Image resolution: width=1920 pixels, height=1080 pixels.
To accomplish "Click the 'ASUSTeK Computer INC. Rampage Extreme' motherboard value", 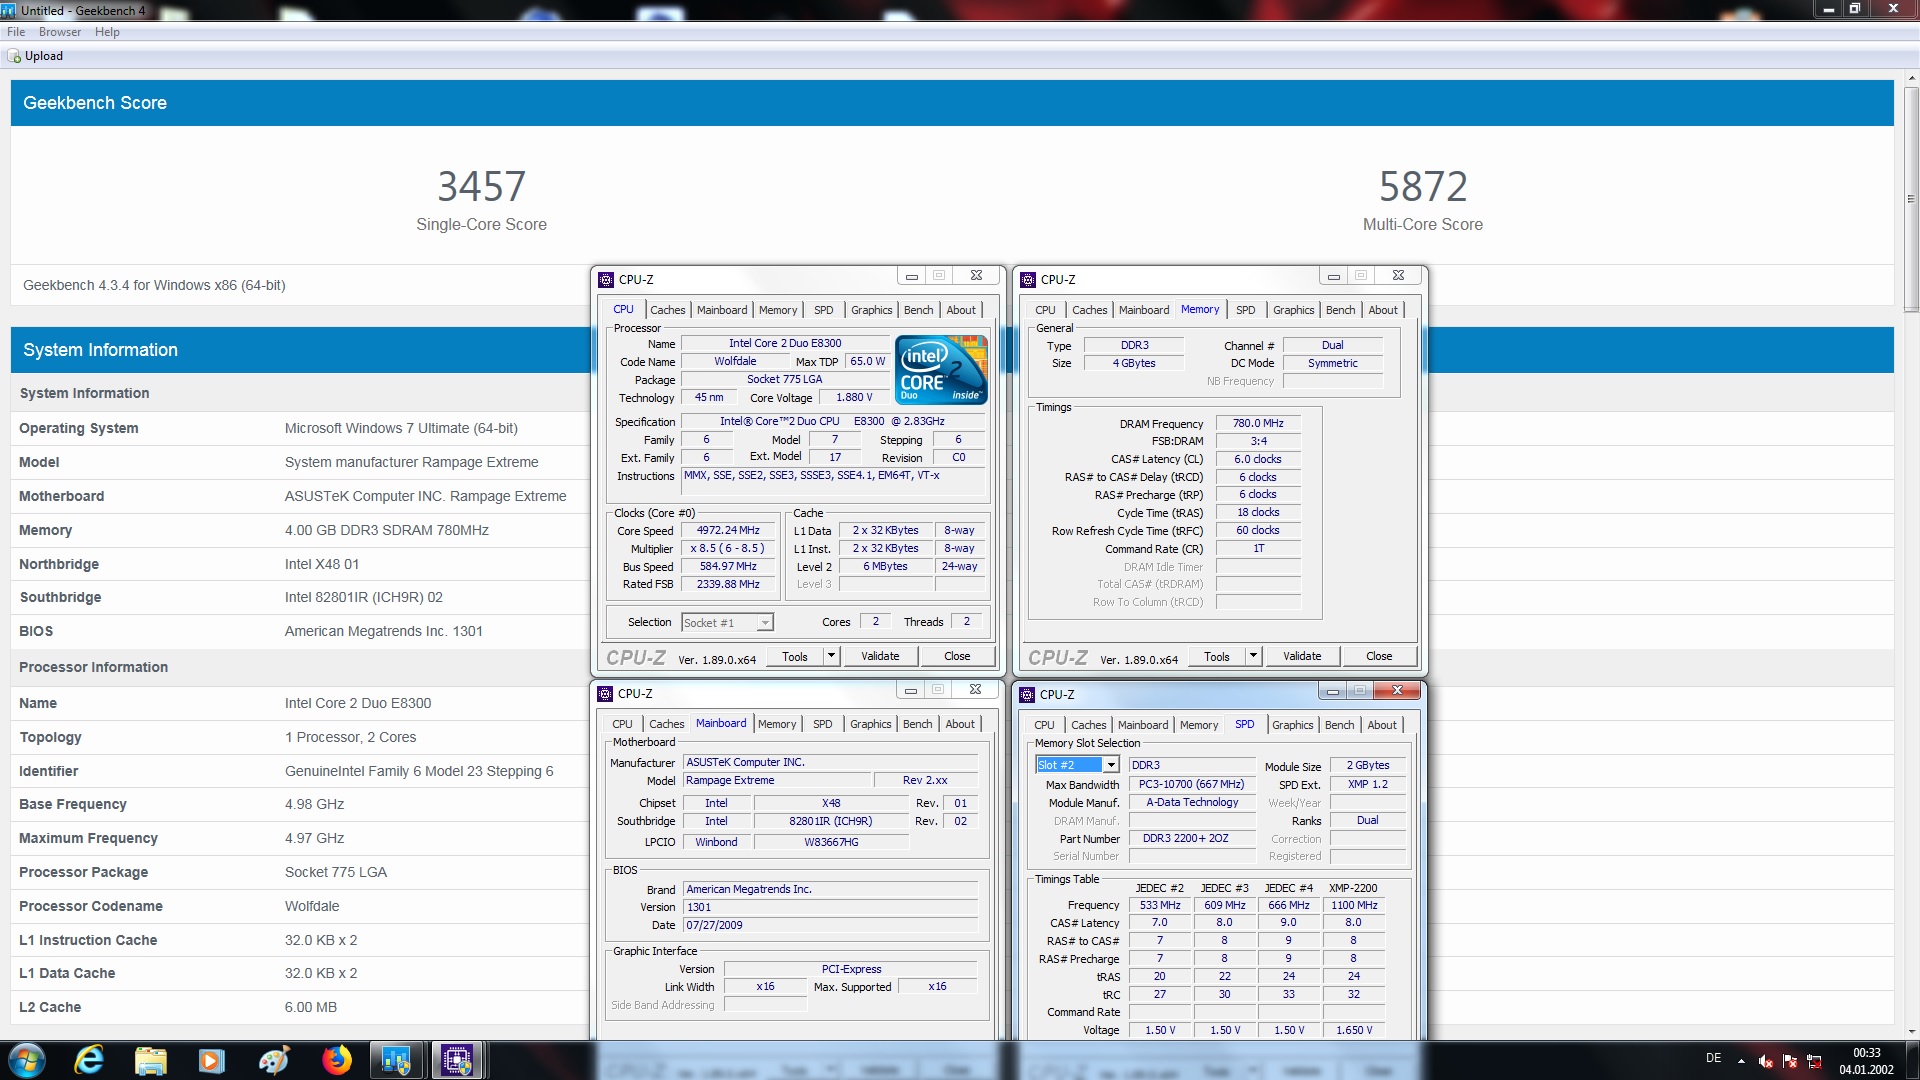I will [425, 496].
